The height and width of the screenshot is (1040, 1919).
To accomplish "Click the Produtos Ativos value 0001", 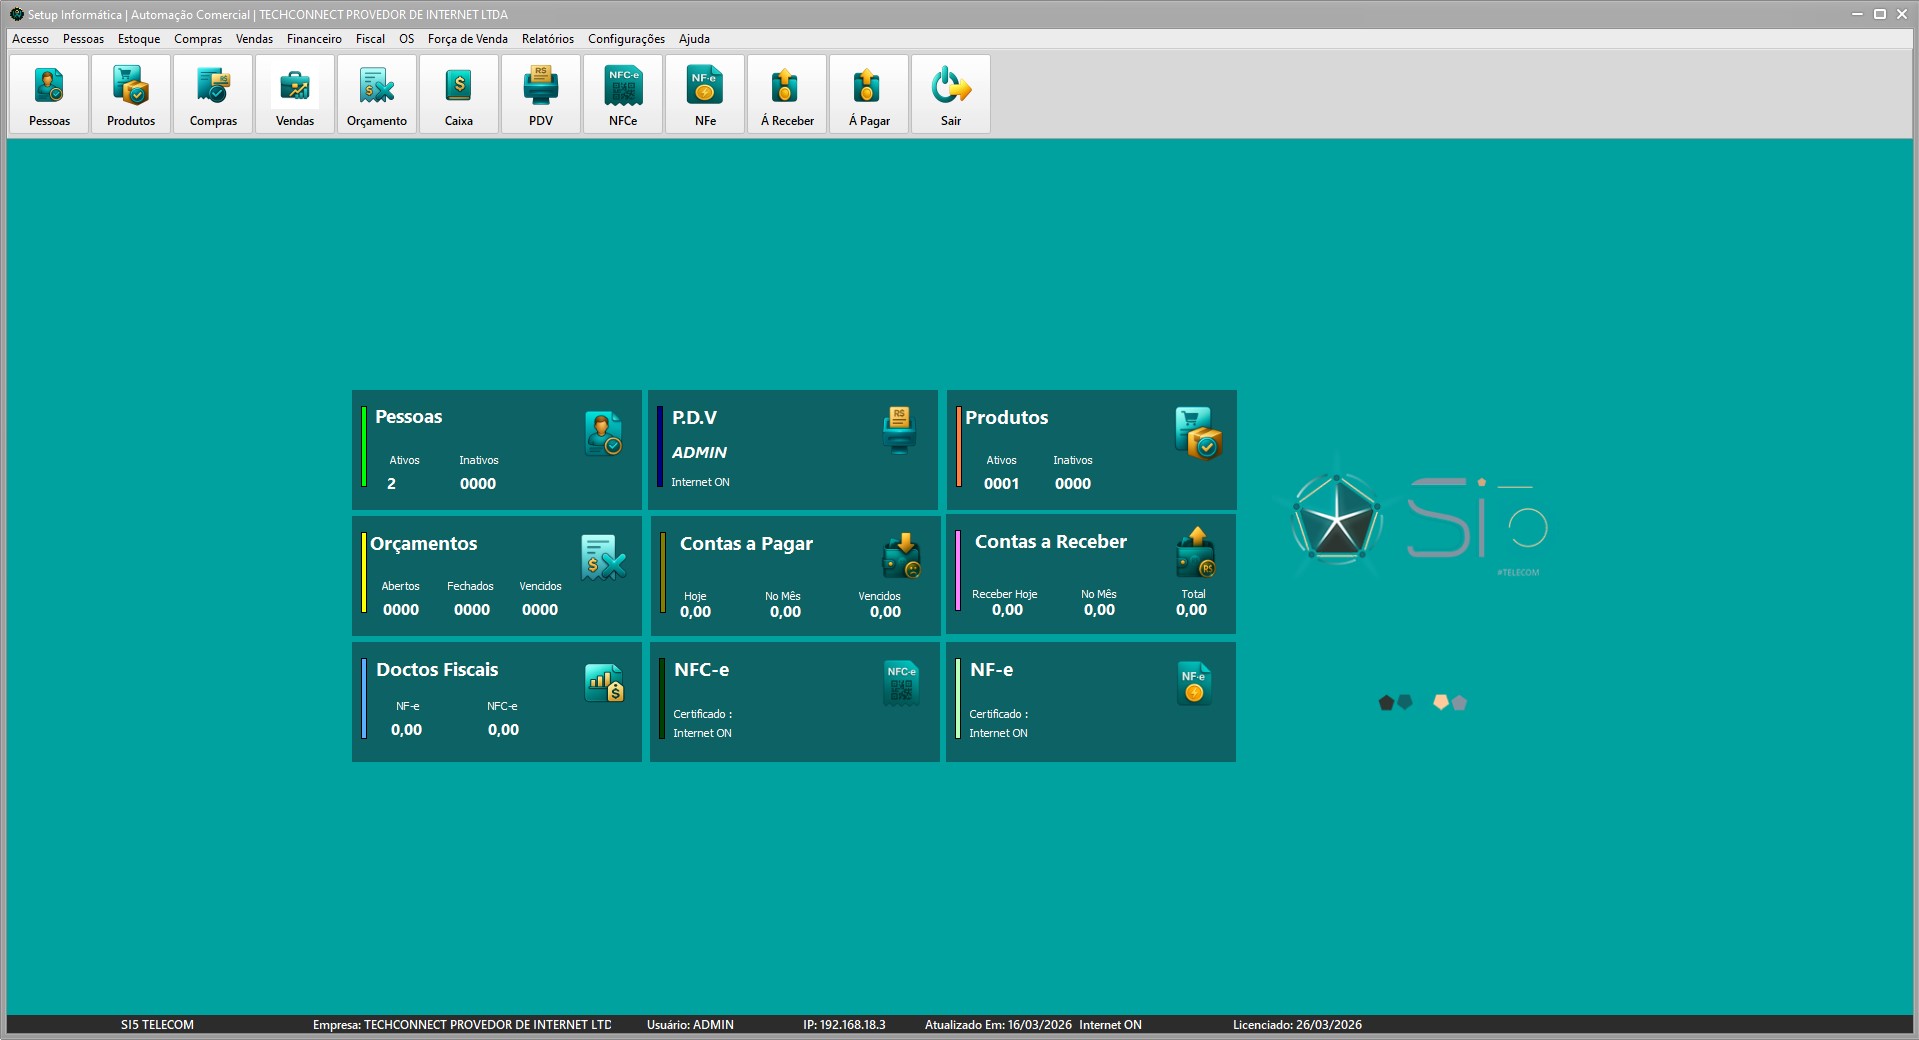I will click(x=1001, y=484).
